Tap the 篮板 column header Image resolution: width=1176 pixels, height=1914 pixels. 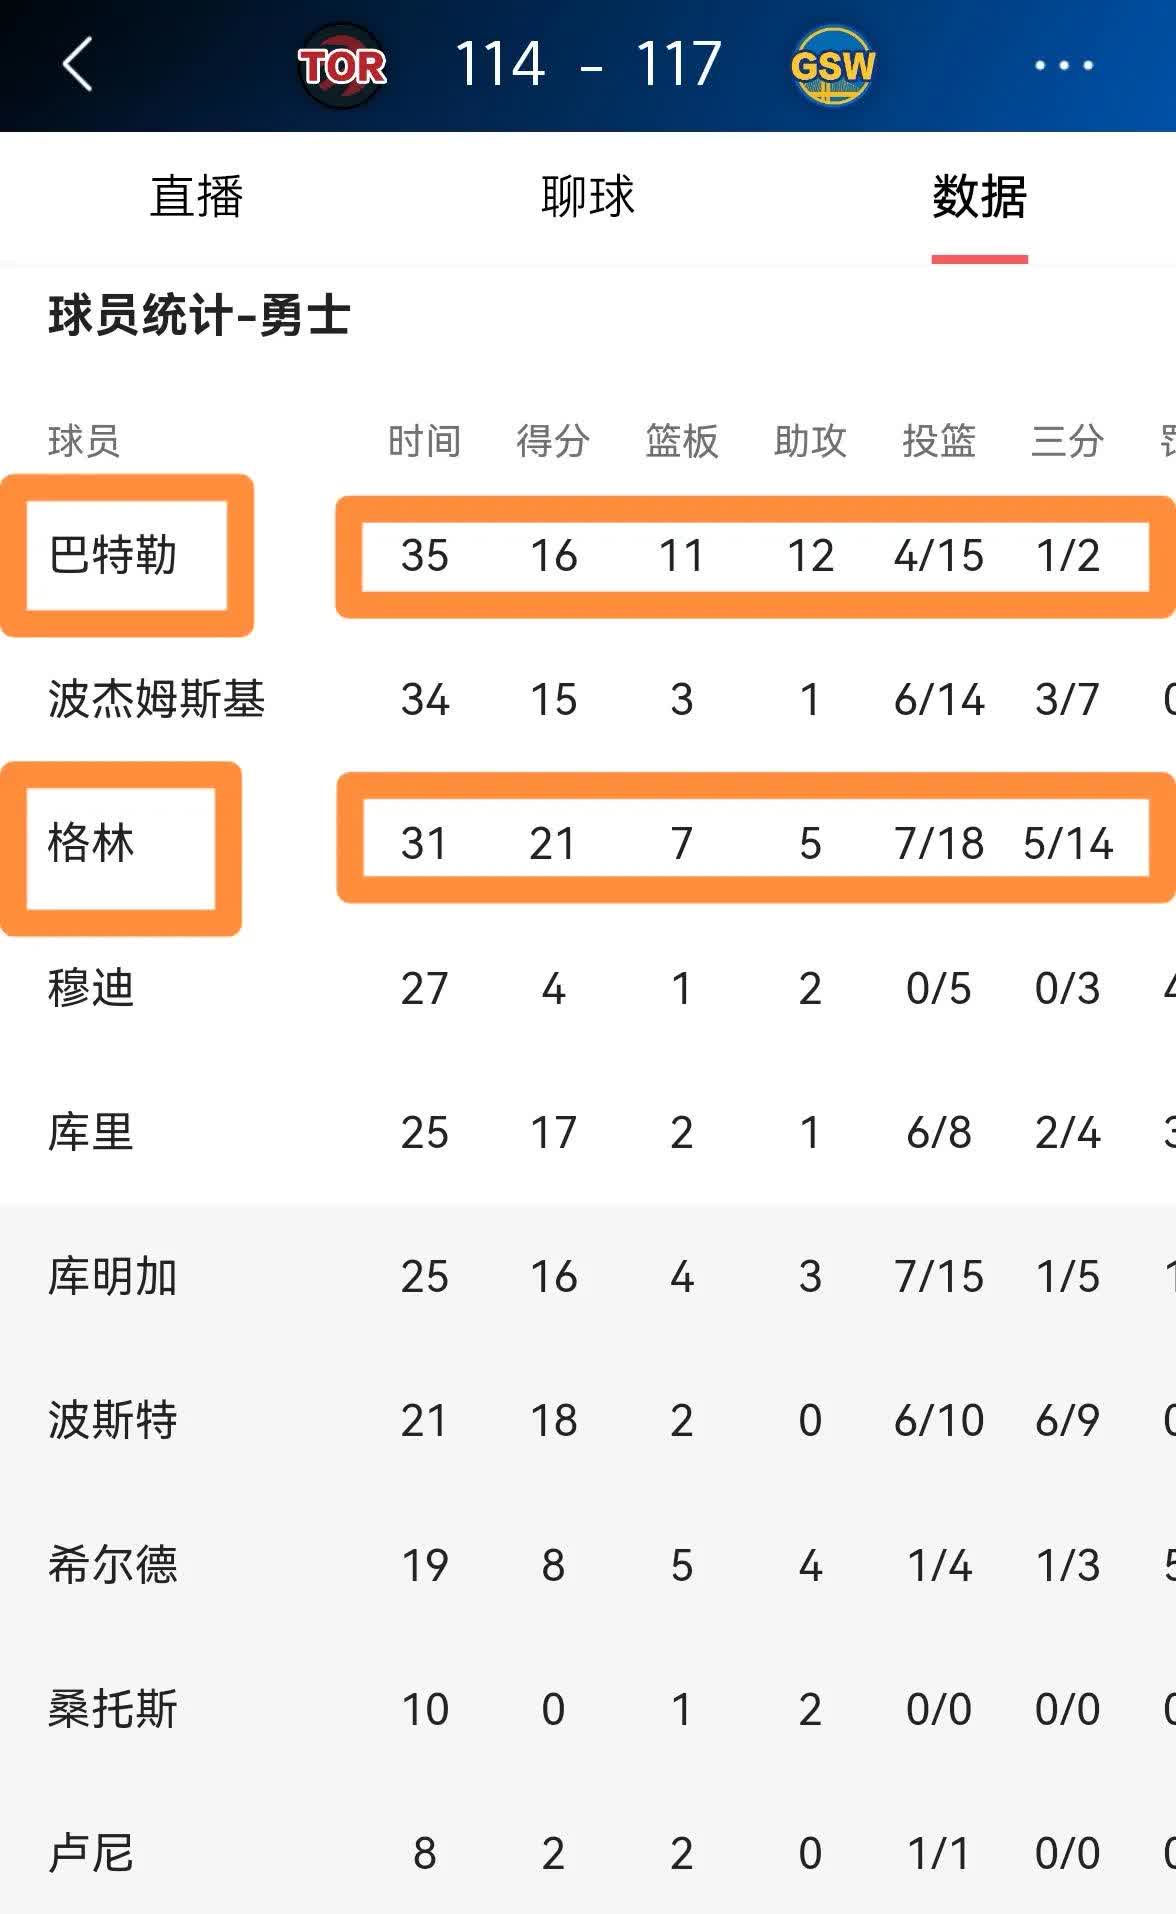click(x=683, y=441)
